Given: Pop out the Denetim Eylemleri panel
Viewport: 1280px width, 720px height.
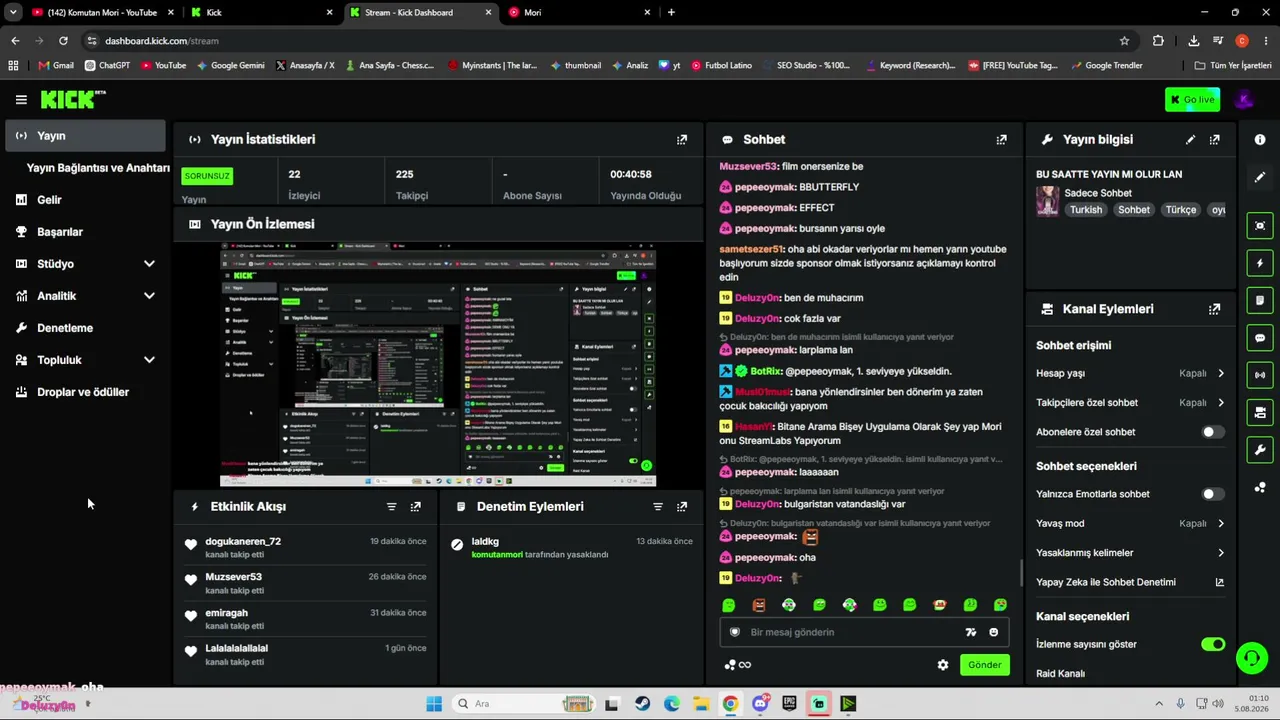Looking at the screenshot, I should pos(682,507).
